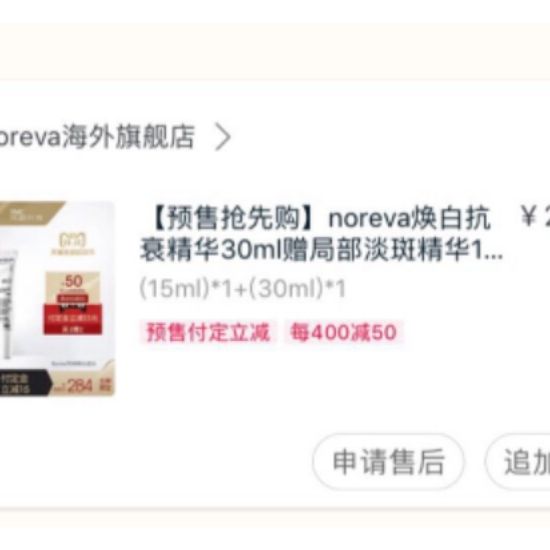The image size is (550, 550).
Task: Select the 每400减50 discount tag
Action: coord(344,332)
